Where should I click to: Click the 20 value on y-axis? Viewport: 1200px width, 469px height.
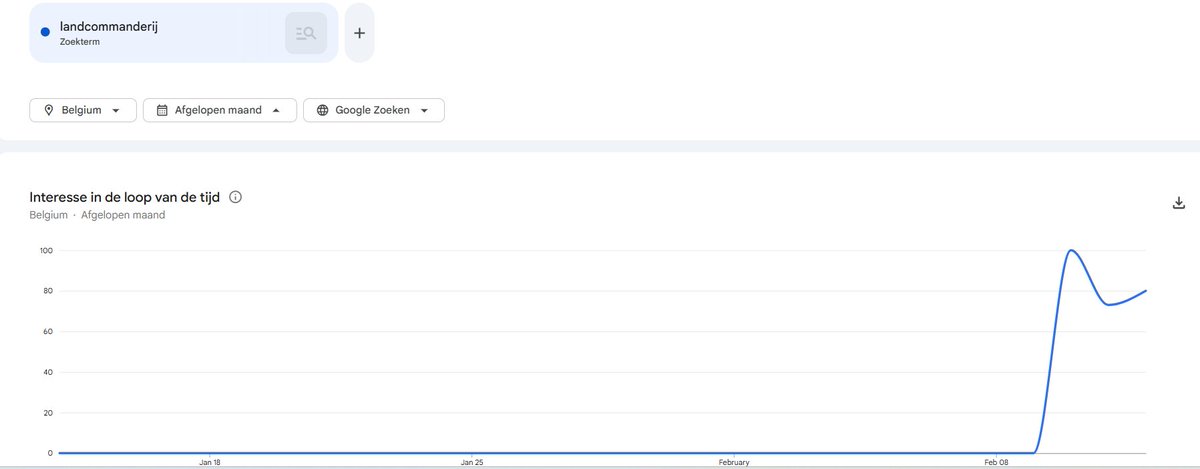click(48, 413)
